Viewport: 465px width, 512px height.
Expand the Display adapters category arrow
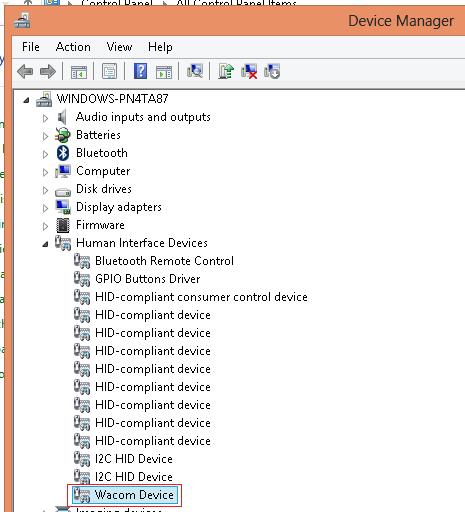[45, 208]
